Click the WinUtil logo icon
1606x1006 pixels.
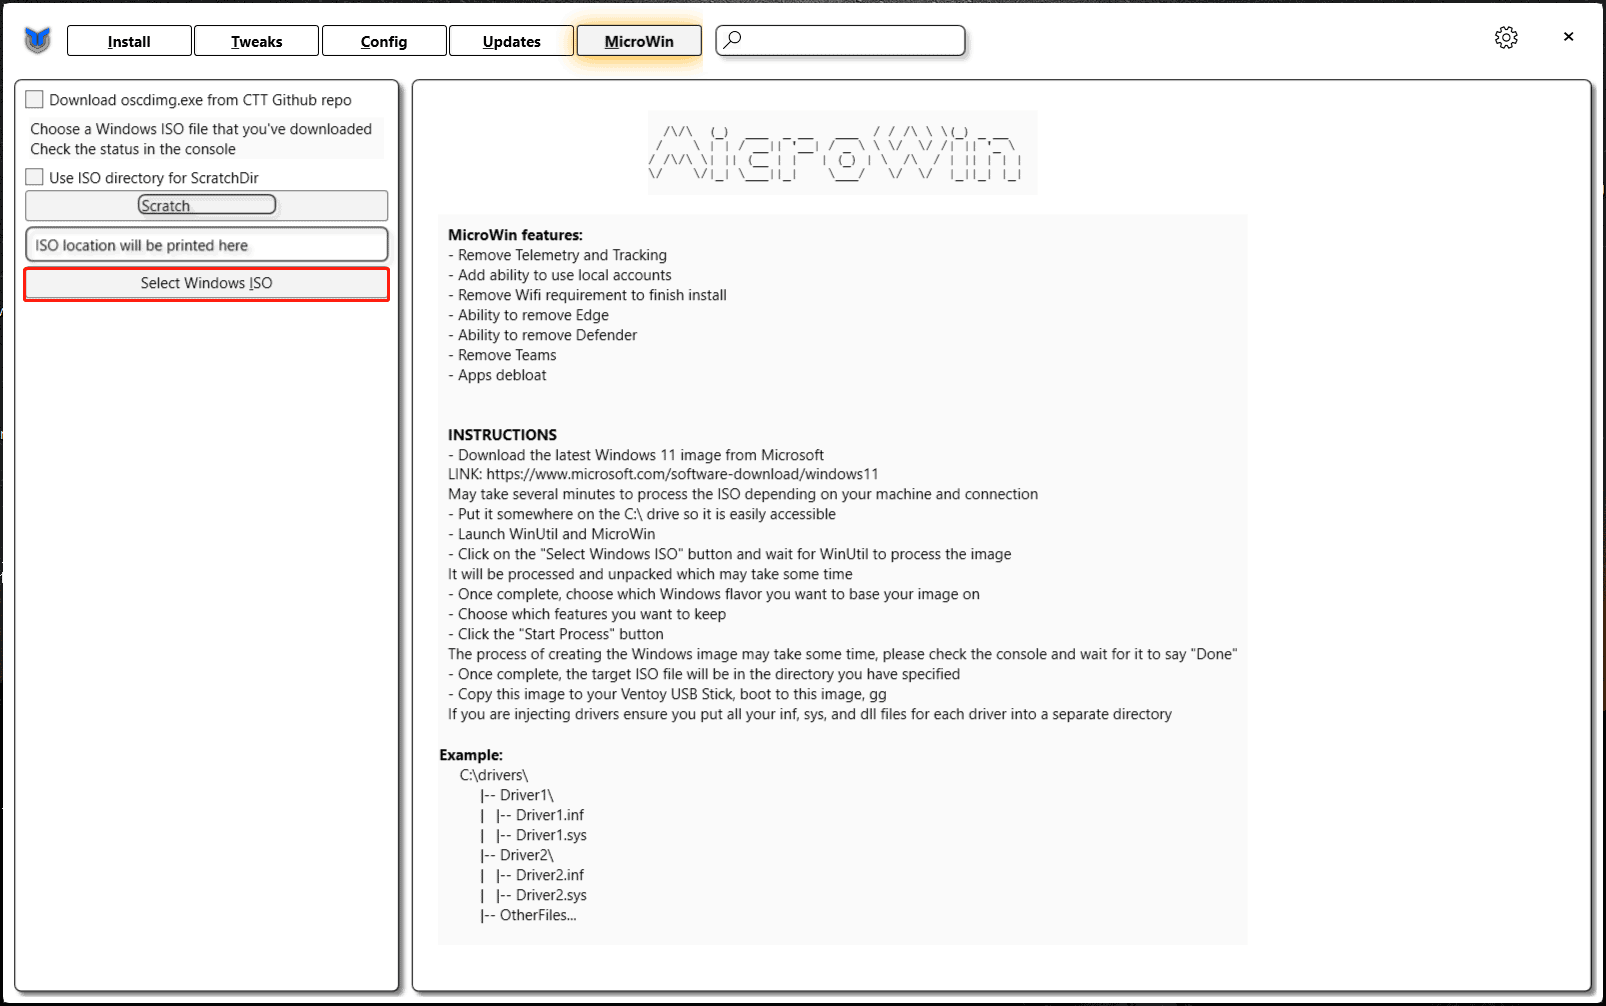[38, 40]
